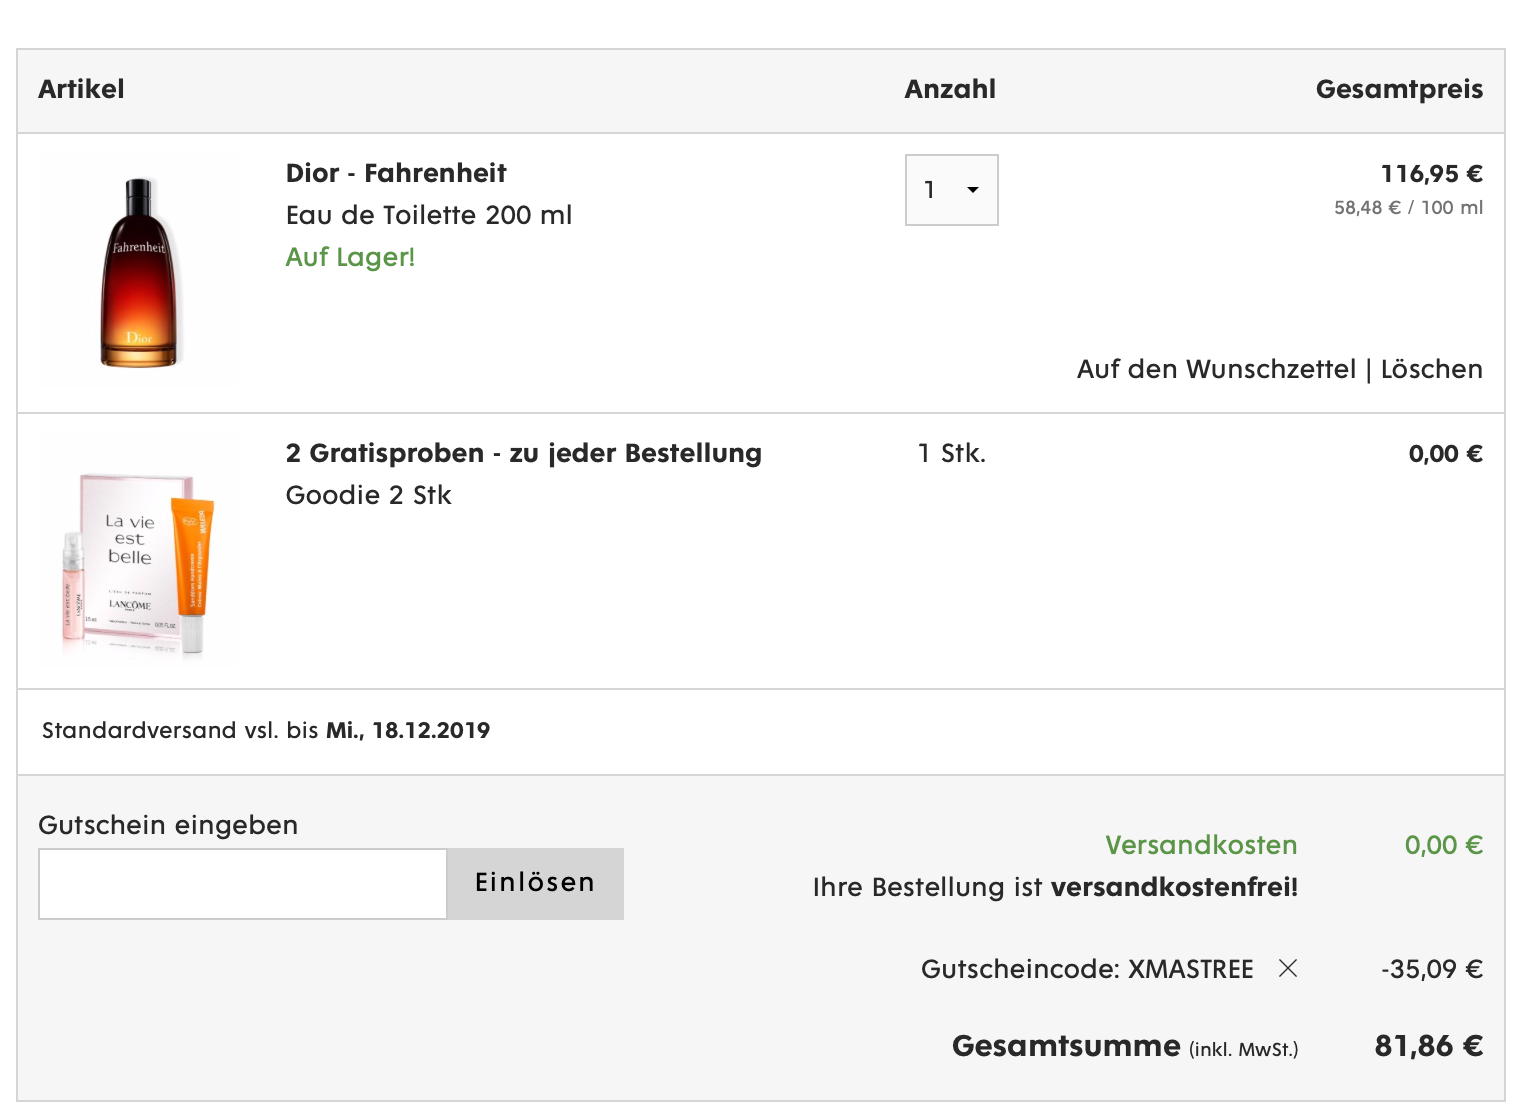Remove the XMASTREE coupon code
1520x1120 pixels.
1288,968
